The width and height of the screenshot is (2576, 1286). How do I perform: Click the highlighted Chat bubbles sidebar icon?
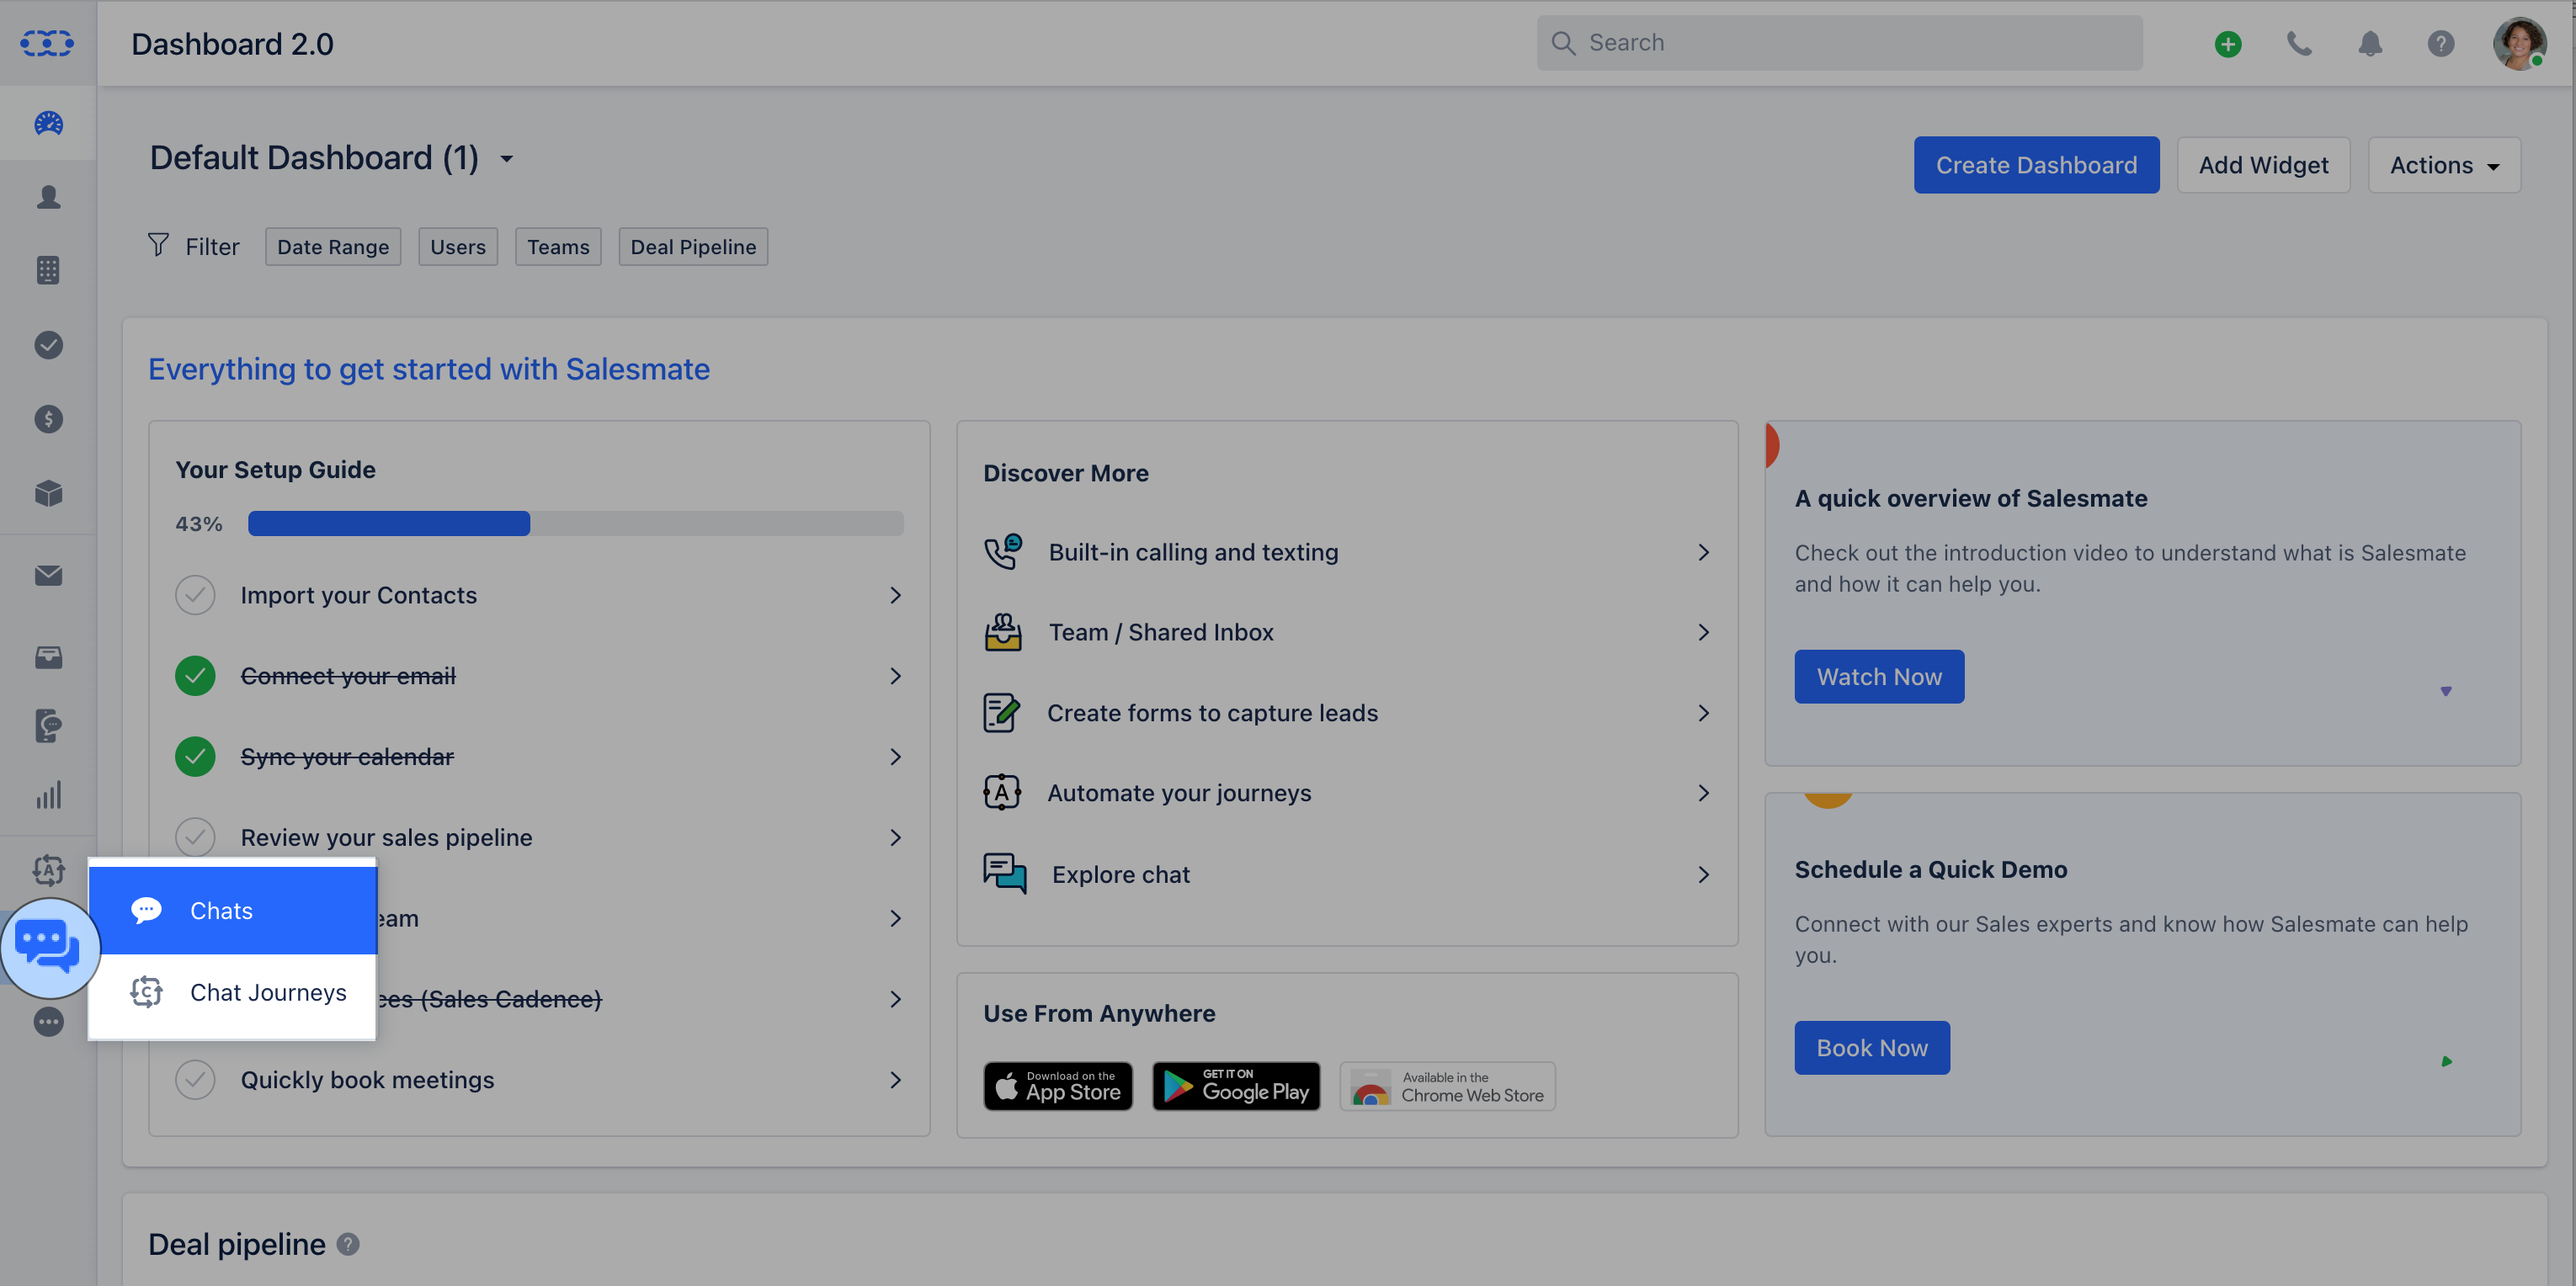pyautogui.click(x=49, y=947)
